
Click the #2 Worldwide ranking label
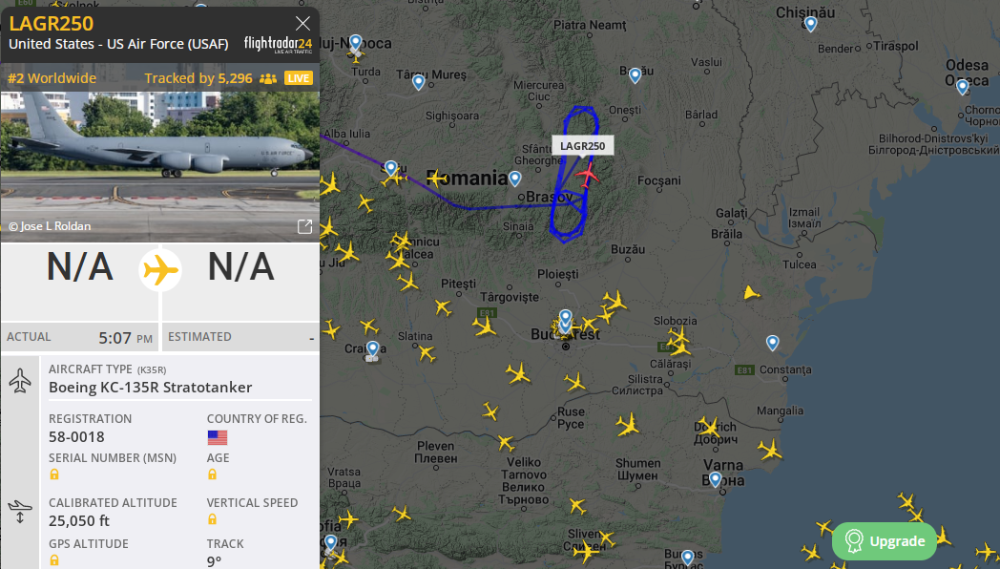52,78
